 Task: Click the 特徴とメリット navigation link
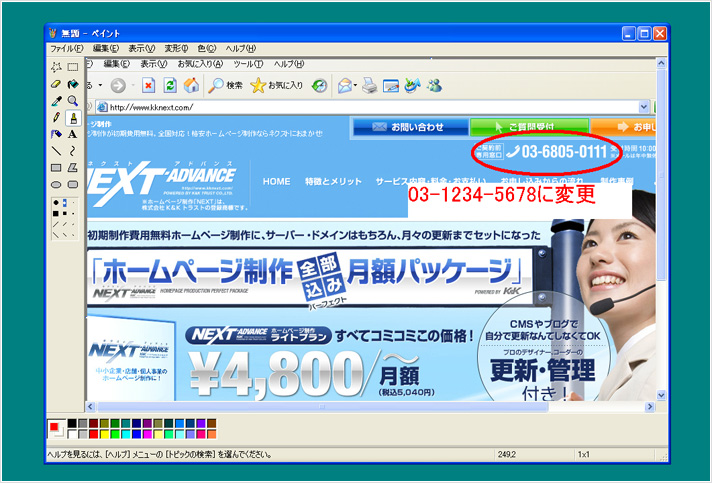tap(334, 182)
